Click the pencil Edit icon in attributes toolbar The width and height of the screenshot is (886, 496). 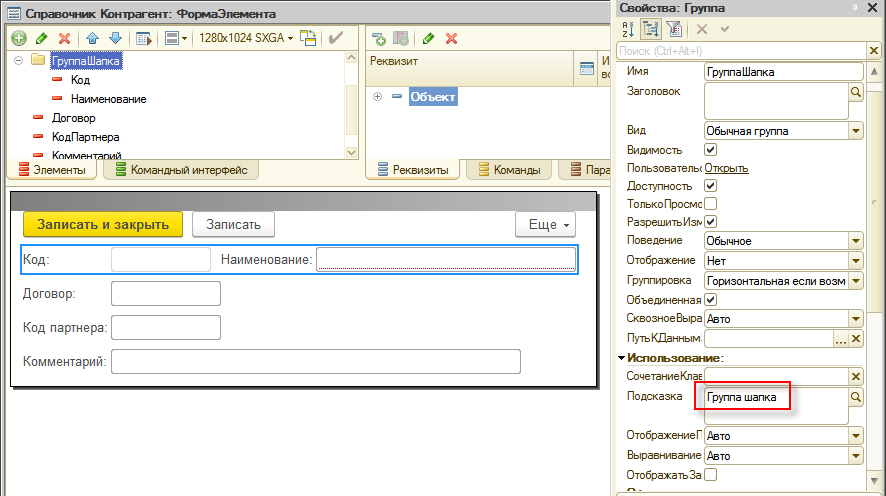(428, 38)
